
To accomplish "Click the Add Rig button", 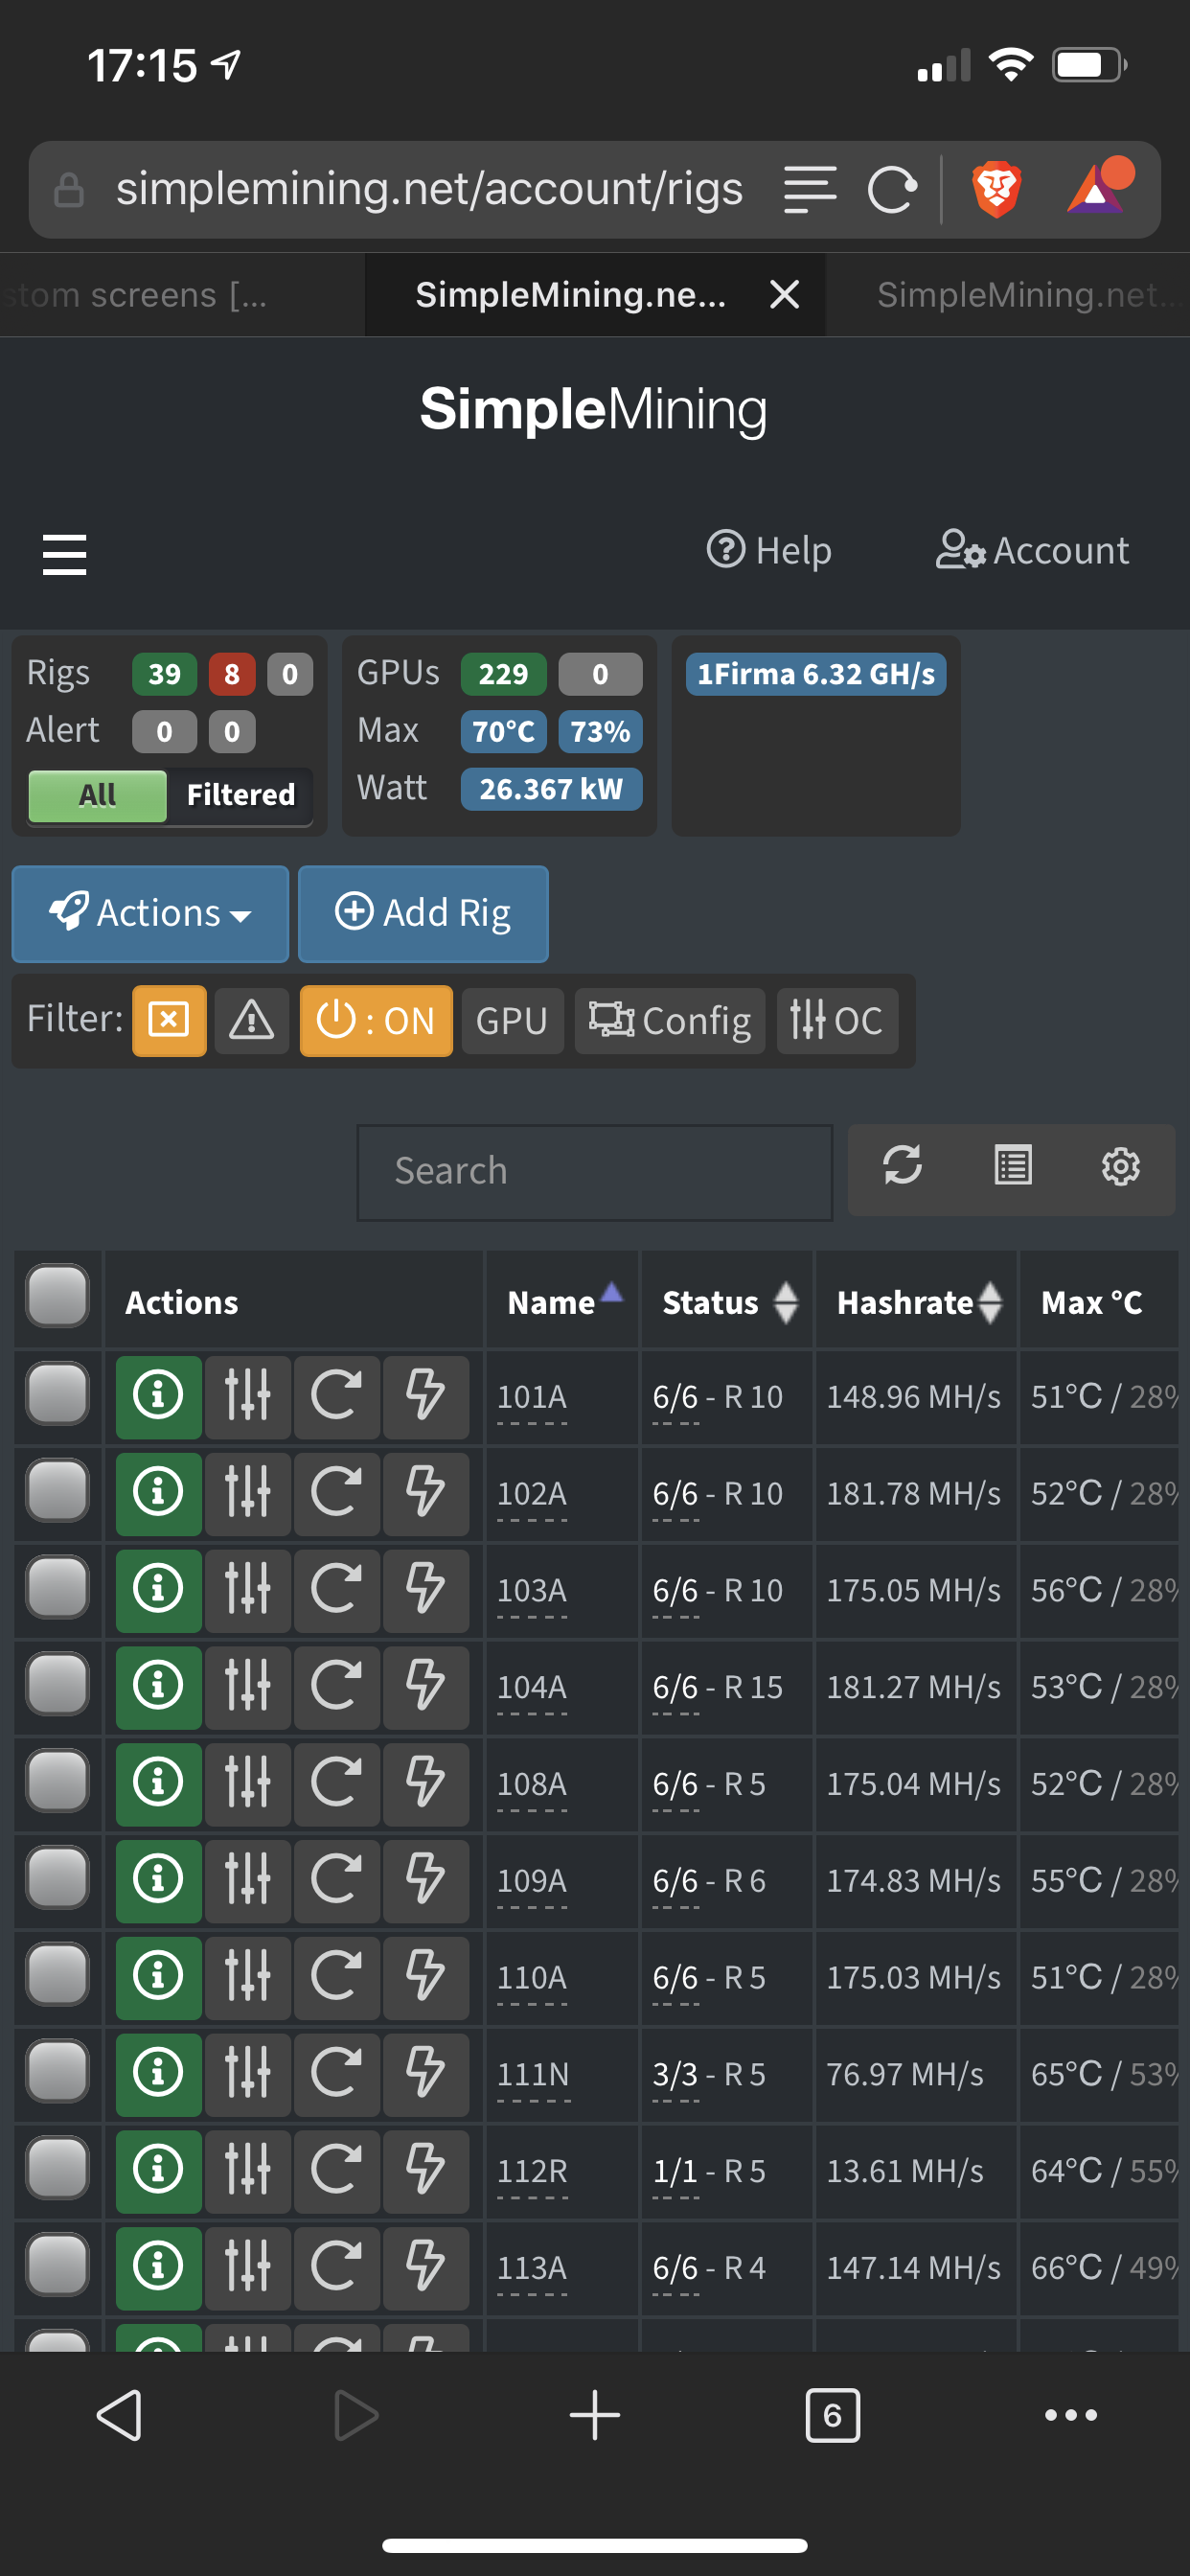I will [423, 914].
